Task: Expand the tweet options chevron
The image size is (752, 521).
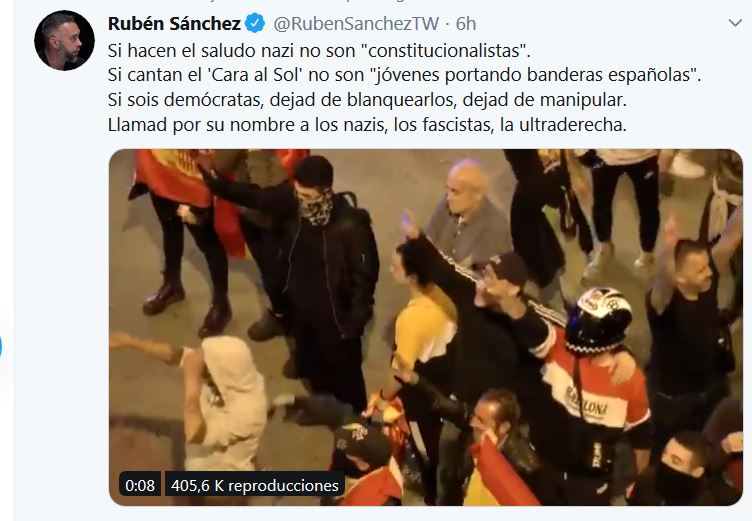Action: point(735,23)
